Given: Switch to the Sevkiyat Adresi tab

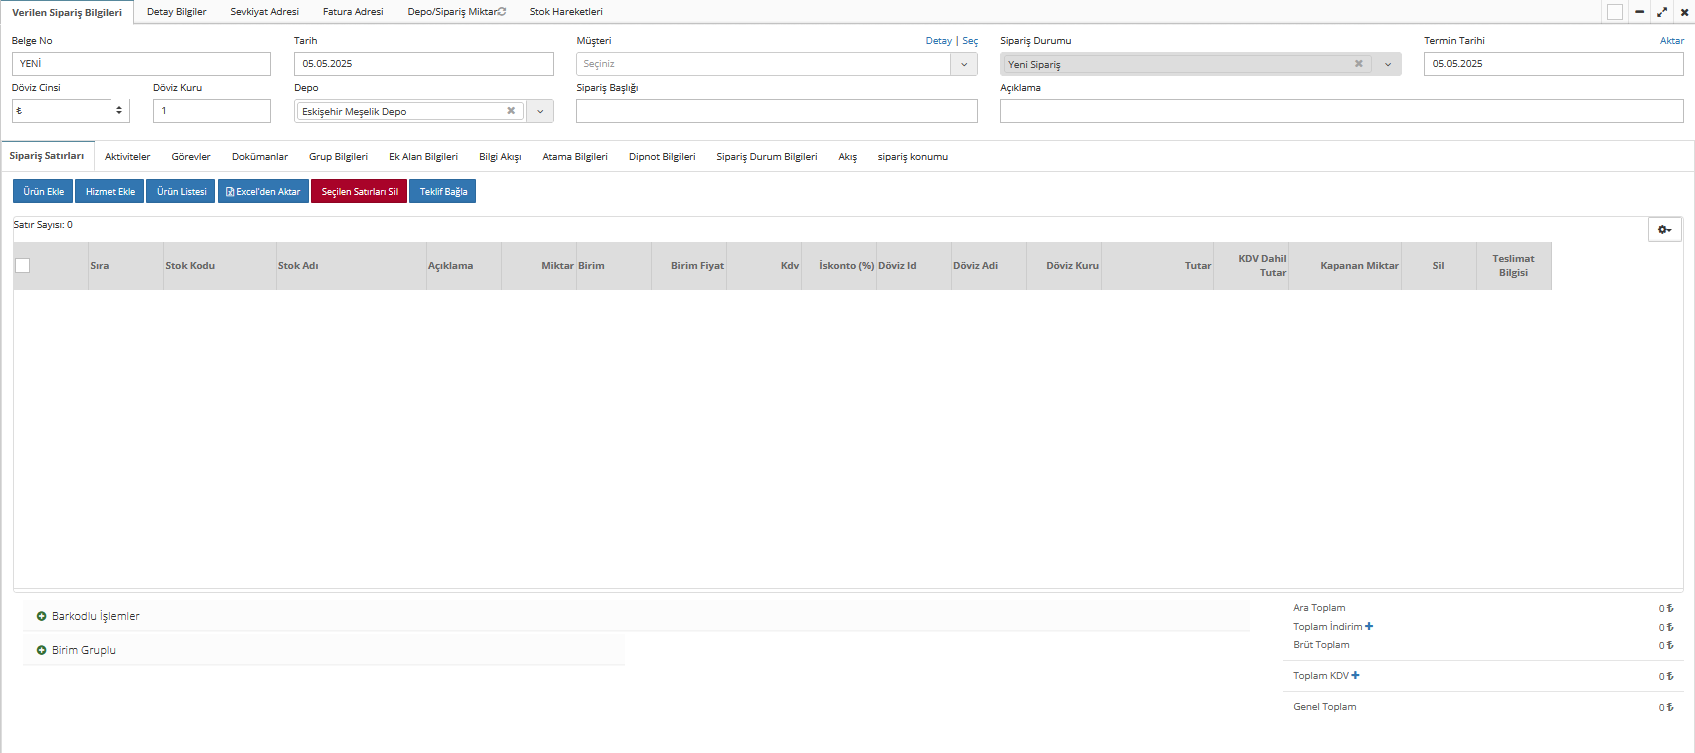Looking at the screenshot, I should click(x=264, y=12).
